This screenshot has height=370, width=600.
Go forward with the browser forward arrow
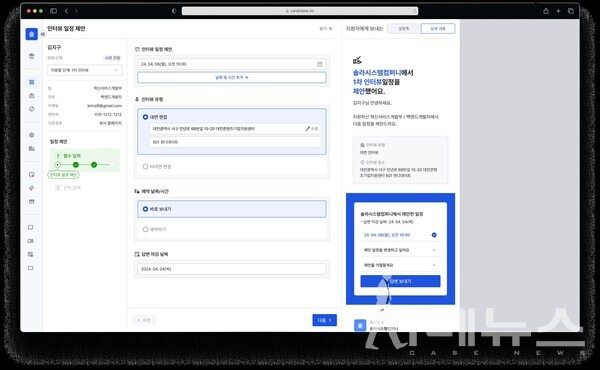point(76,11)
